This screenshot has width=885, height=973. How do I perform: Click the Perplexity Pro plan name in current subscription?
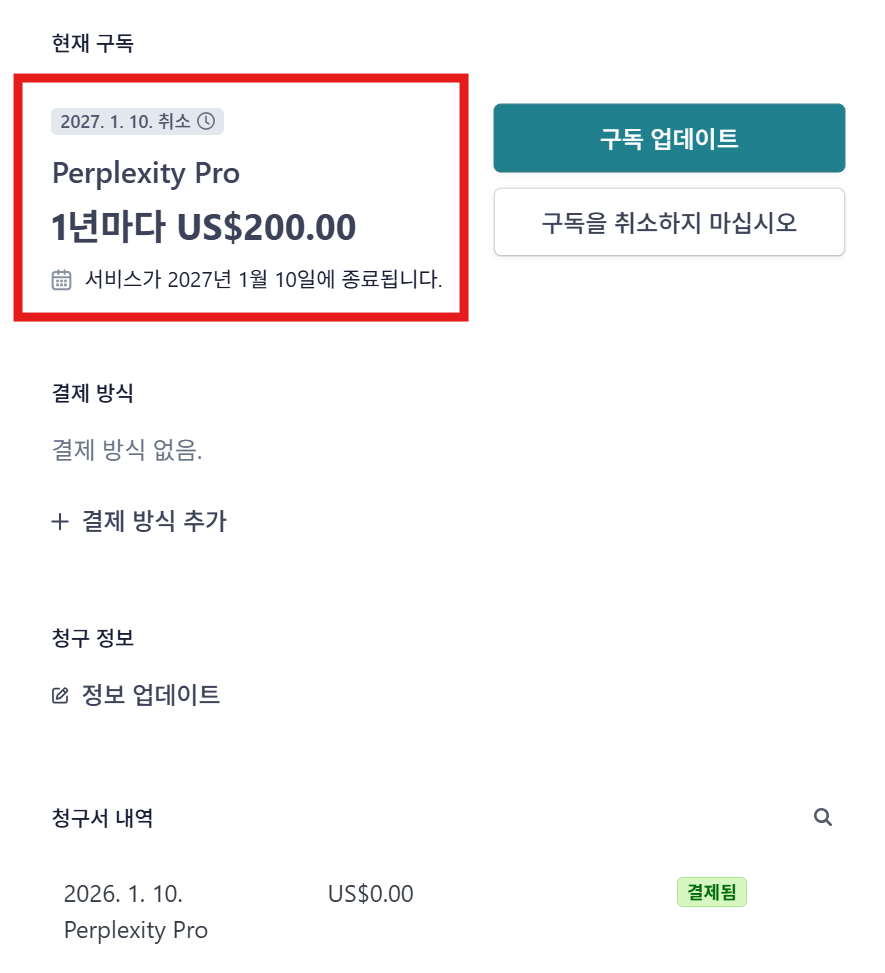point(146,173)
